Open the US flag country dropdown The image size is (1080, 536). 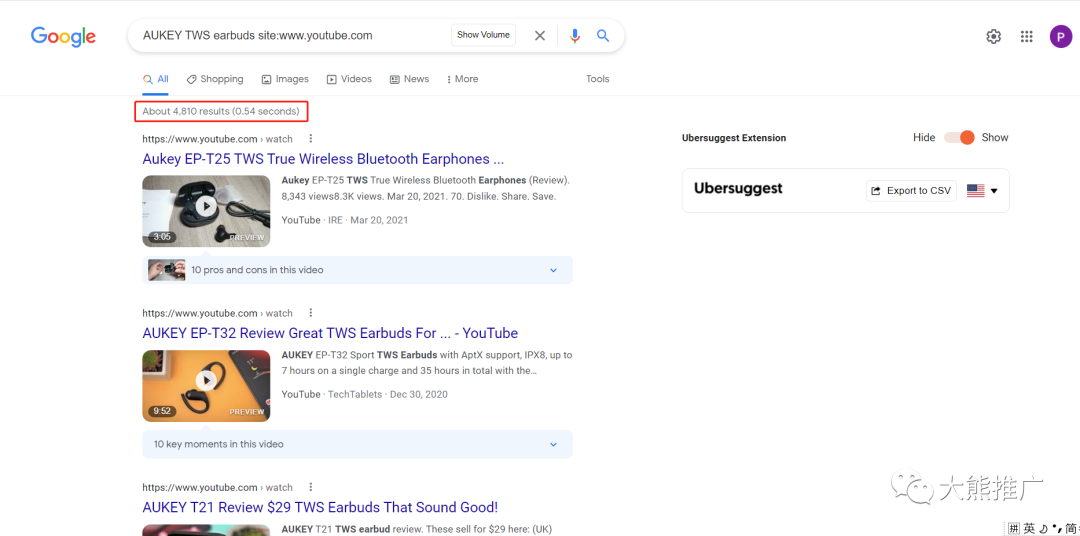982,191
